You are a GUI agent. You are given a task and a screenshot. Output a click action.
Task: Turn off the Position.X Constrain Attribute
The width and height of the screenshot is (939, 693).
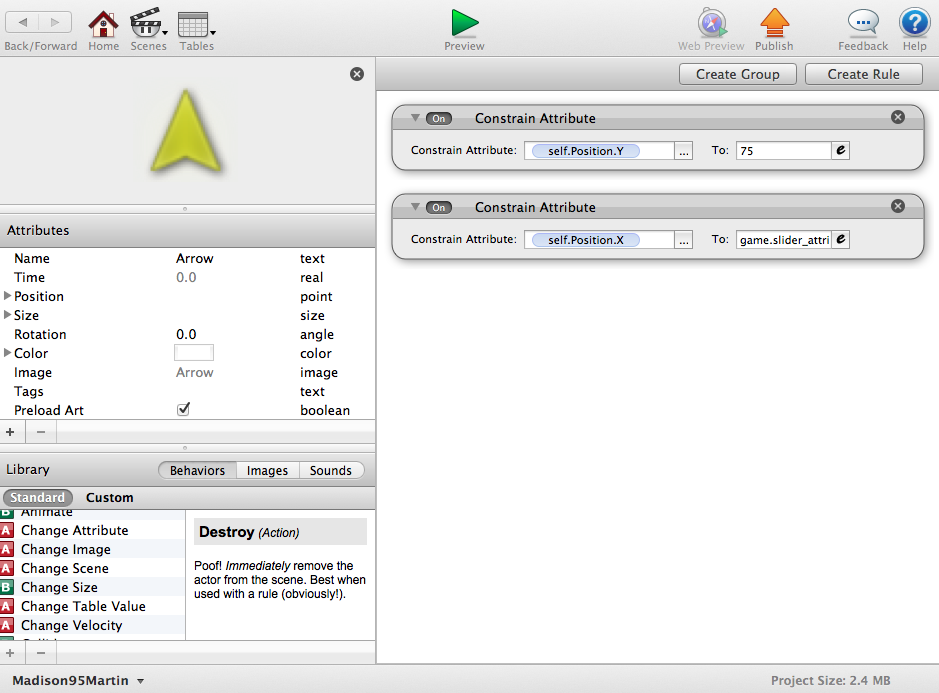(x=439, y=207)
